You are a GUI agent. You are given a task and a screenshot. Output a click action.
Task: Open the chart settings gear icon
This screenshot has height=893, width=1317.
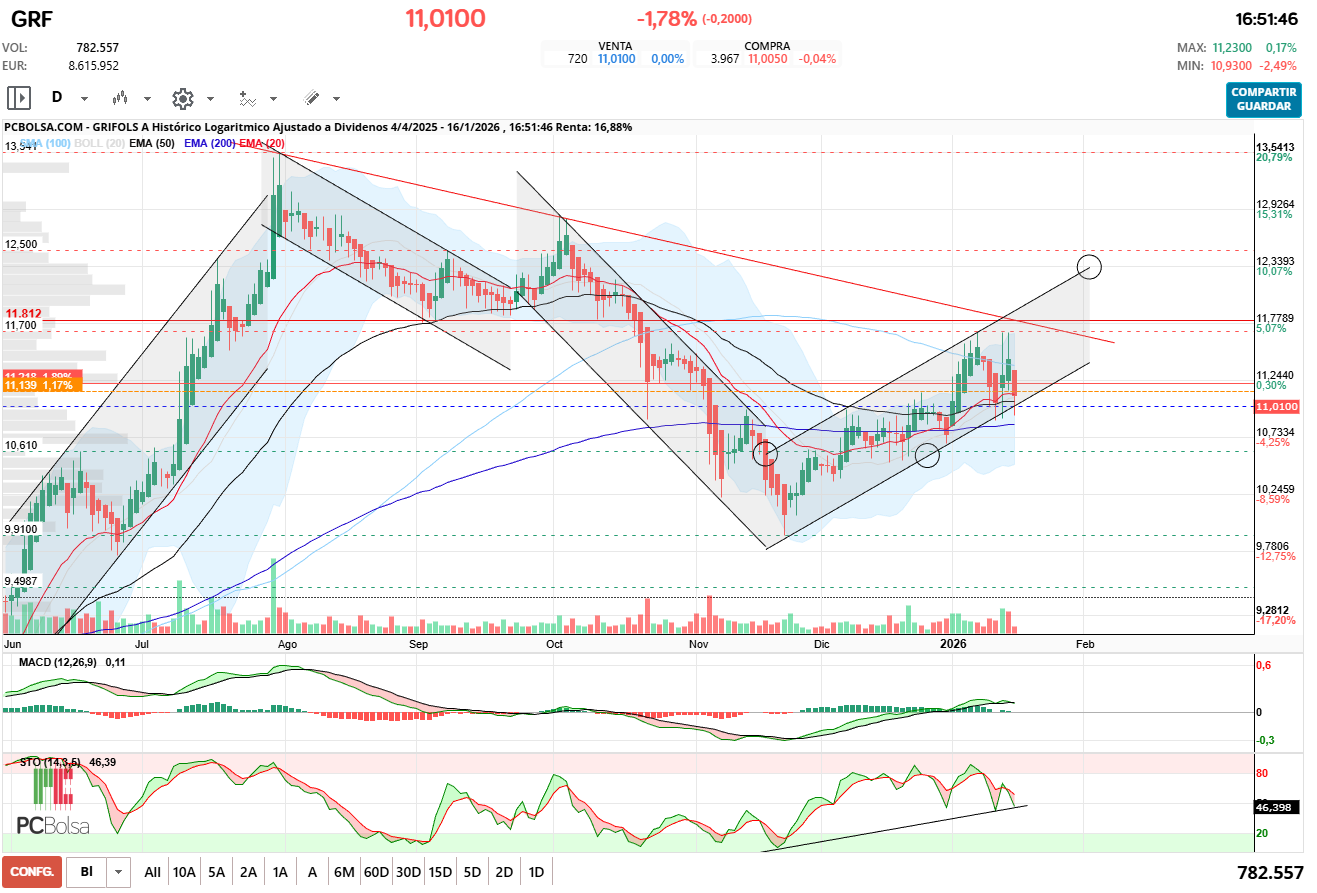(182, 98)
